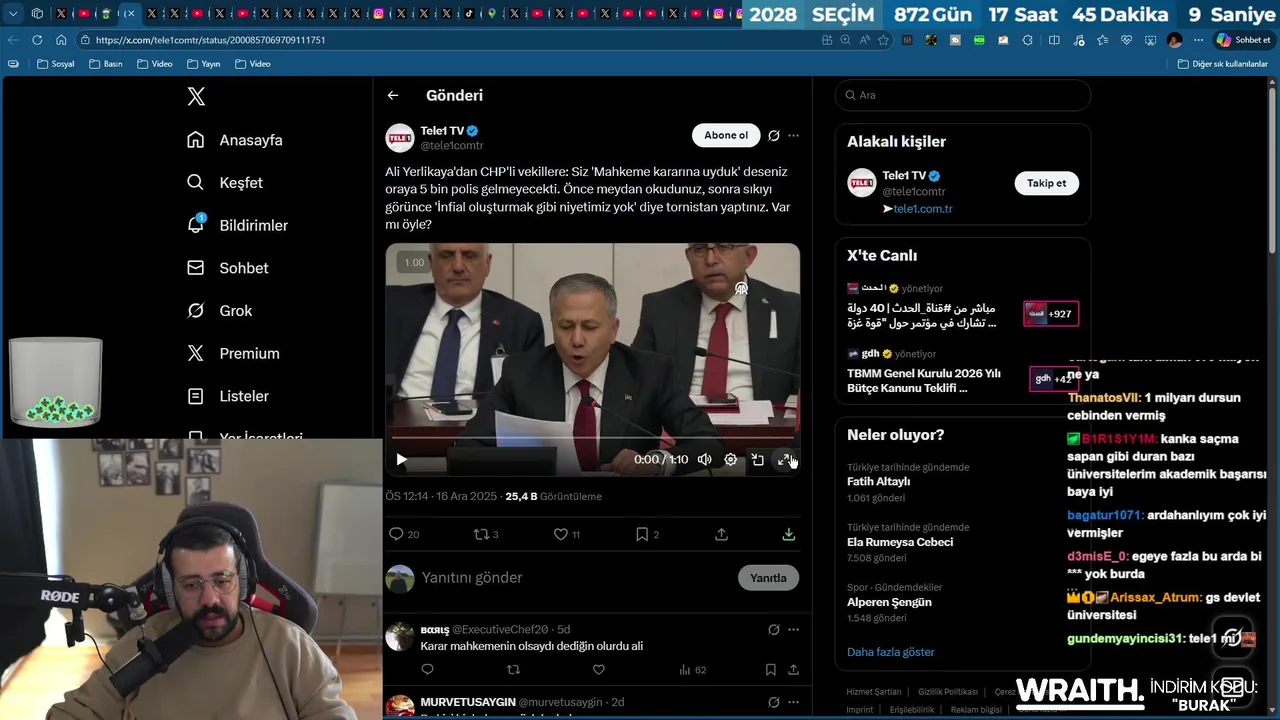
Task: Open Bildirimler notifications
Action: [x=237, y=225]
